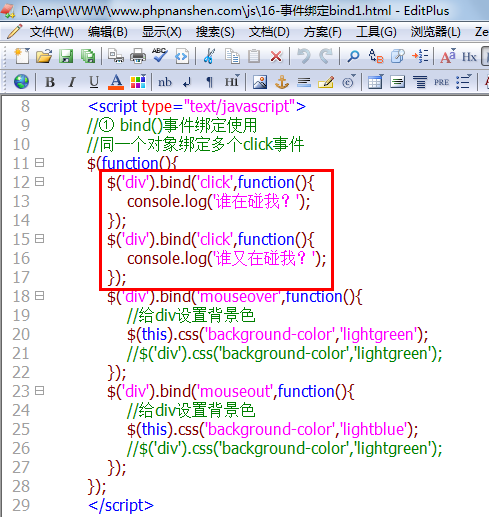The width and height of the screenshot is (489, 517).
Task: Collapse the fold marker on line 15
Action: [40, 239]
